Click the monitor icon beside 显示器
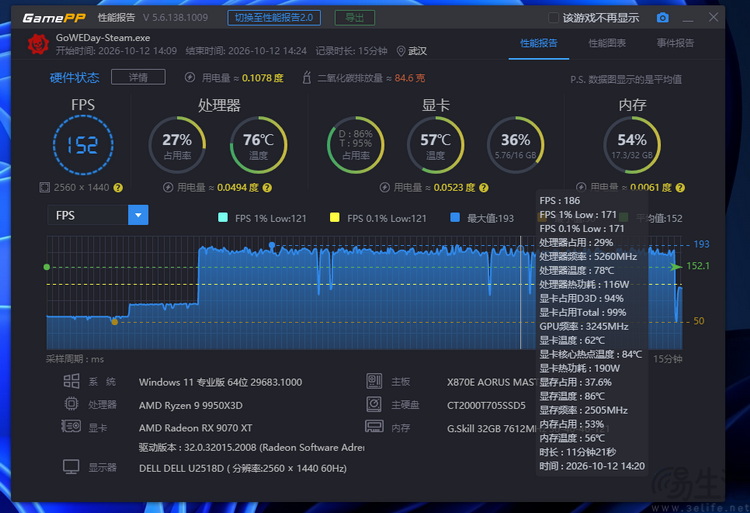 click(71, 467)
